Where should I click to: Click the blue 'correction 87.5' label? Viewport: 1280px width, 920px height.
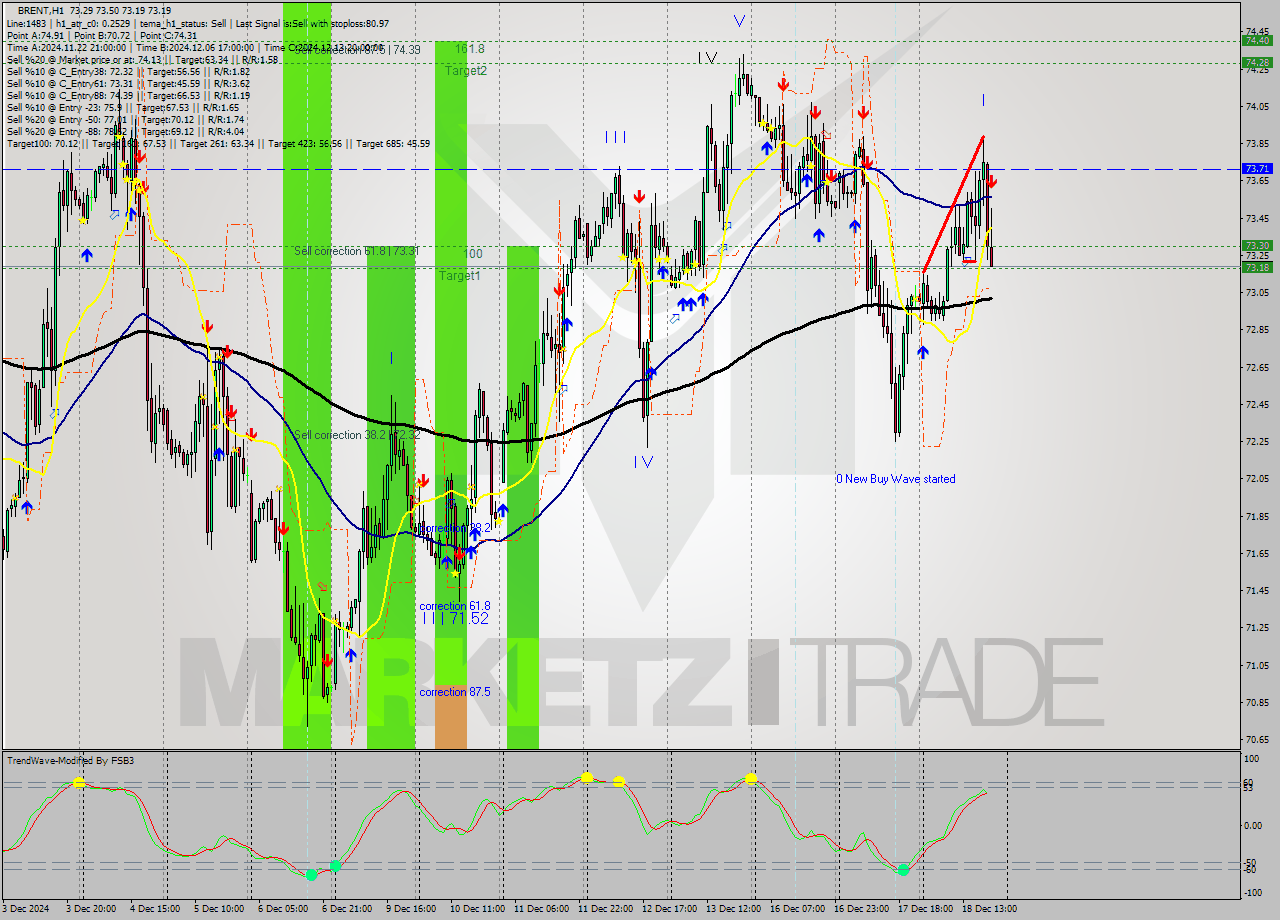(455, 692)
